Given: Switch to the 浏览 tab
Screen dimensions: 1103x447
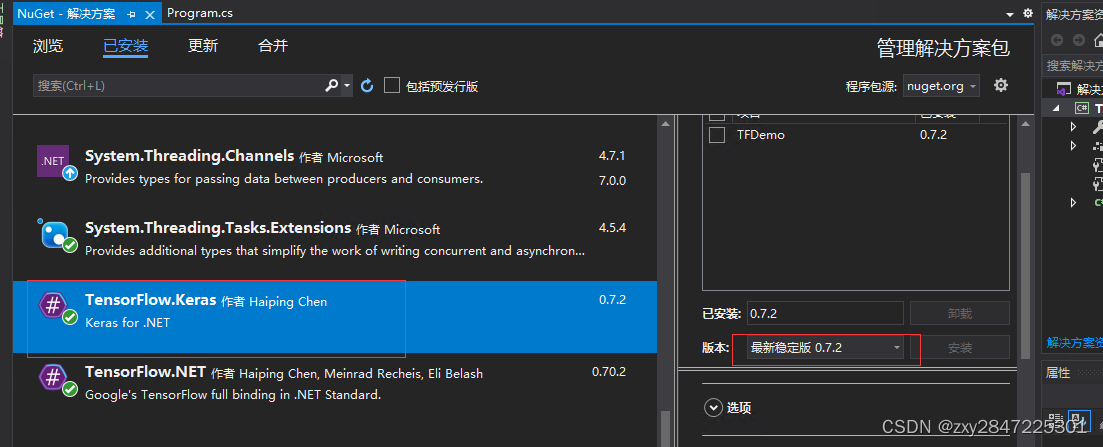Looking at the screenshot, I should [48, 46].
